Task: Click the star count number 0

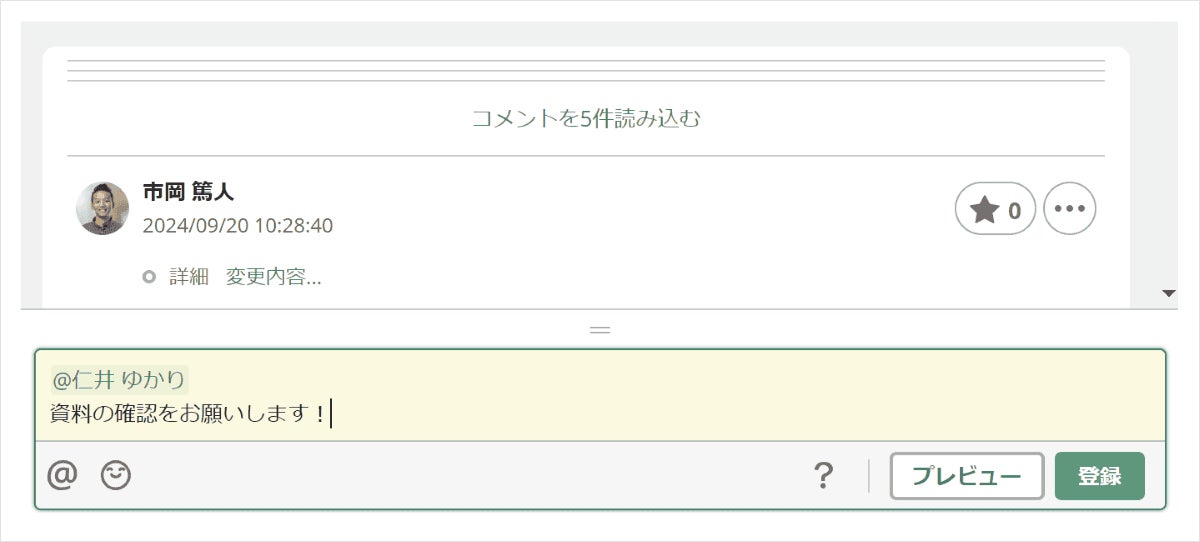Action: tap(1014, 210)
